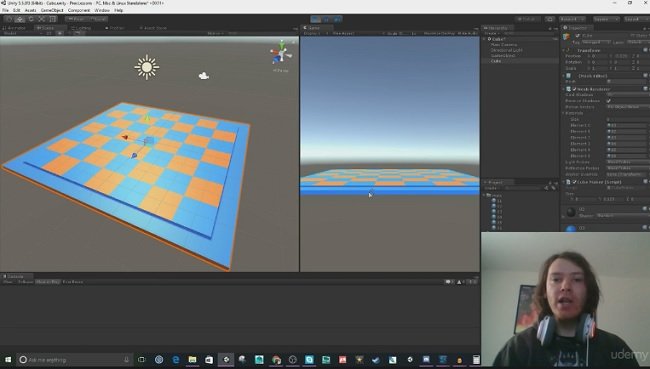
Task: Toggle the Mesh Renderer component checkbox
Action: point(575,89)
